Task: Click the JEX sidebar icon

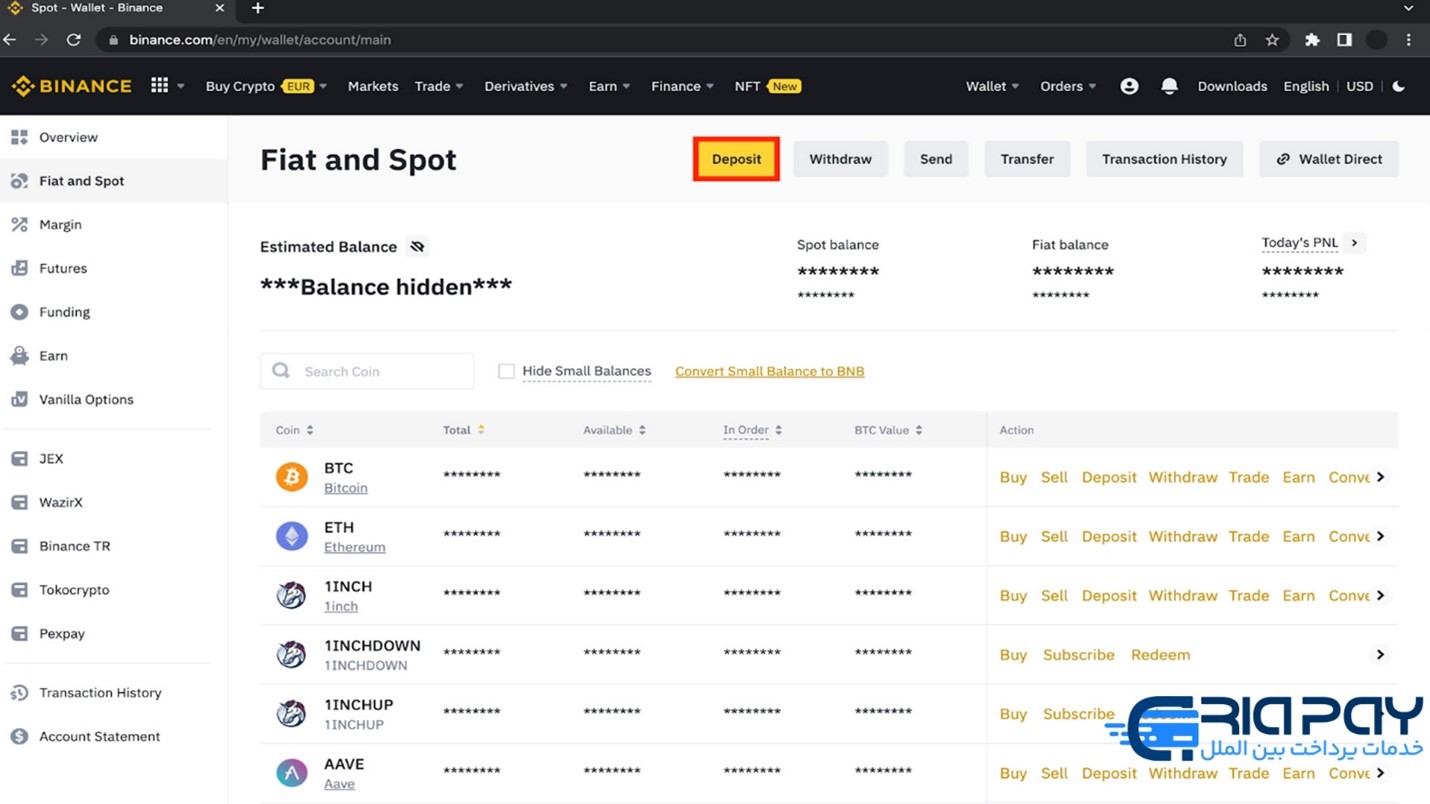Action: pyautogui.click(x=19, y=459)
